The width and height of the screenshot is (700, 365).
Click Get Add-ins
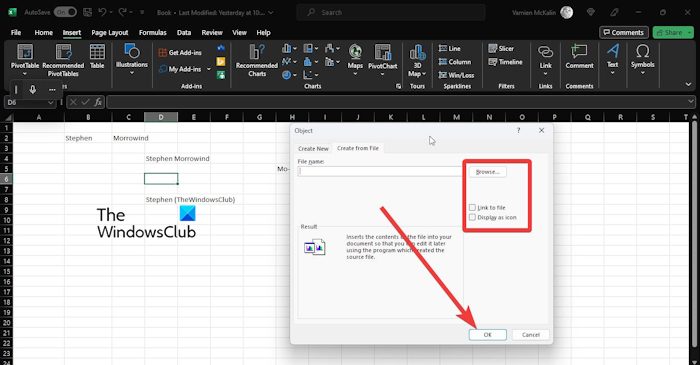coord(180,53)
